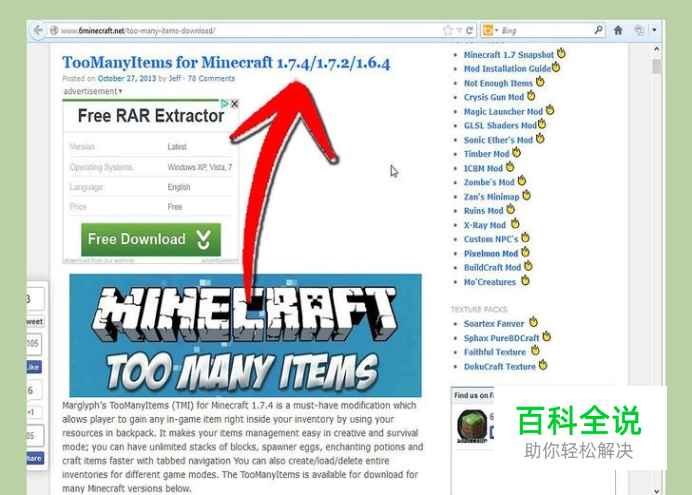This screenshot has width=692, height=495.
Task: Open the Bing search engine selector
Action: click(490, 30)
